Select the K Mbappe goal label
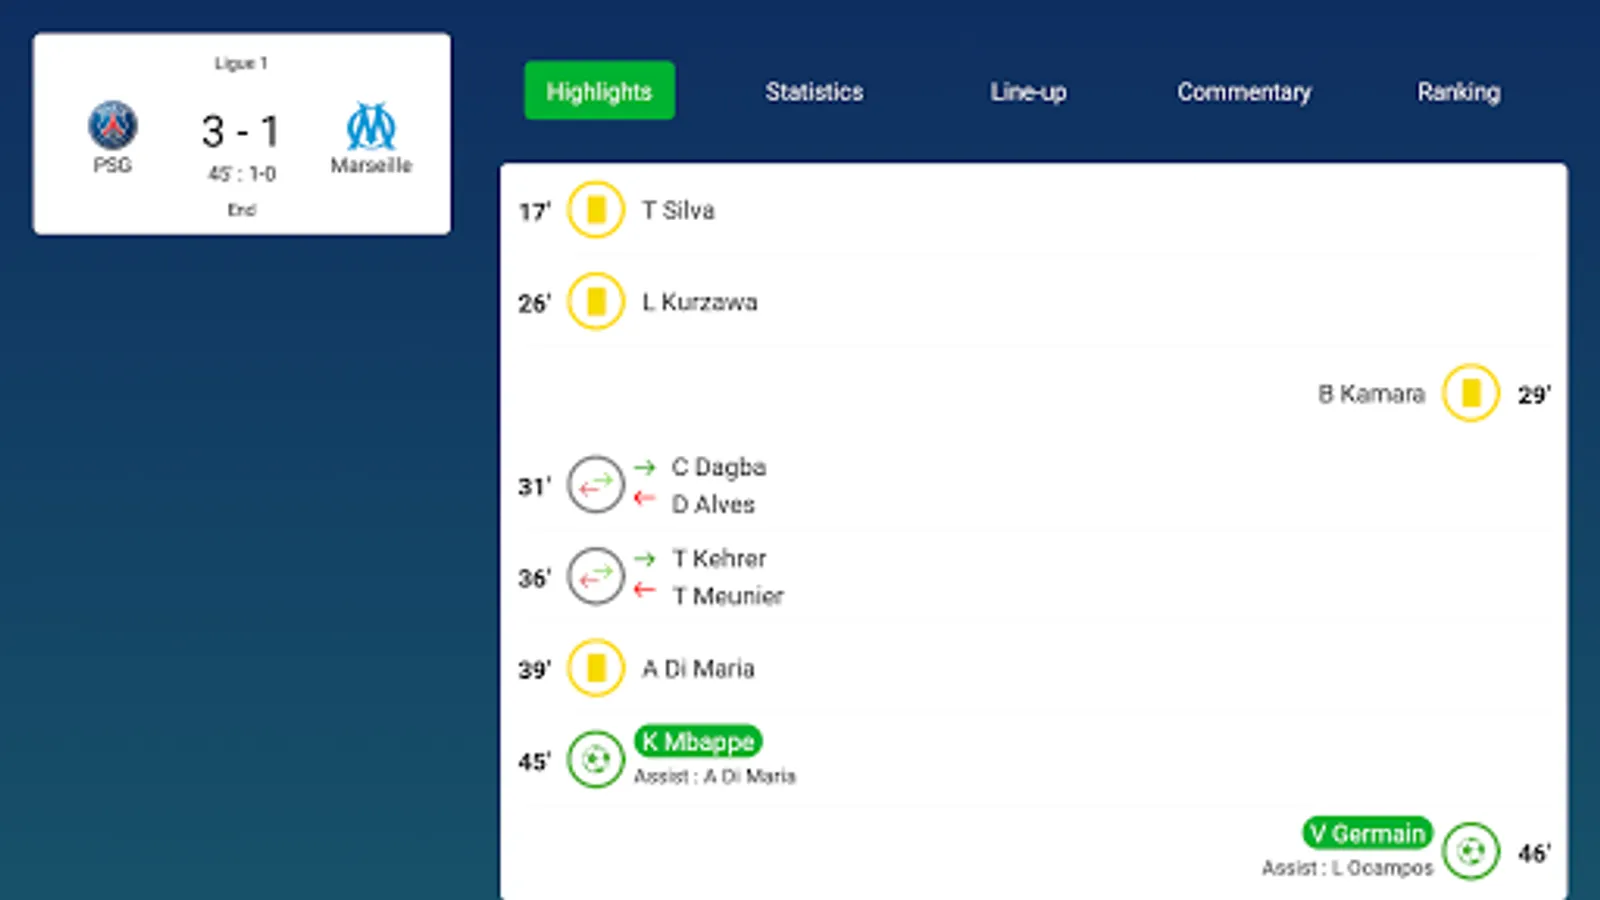 pos(698,742)
